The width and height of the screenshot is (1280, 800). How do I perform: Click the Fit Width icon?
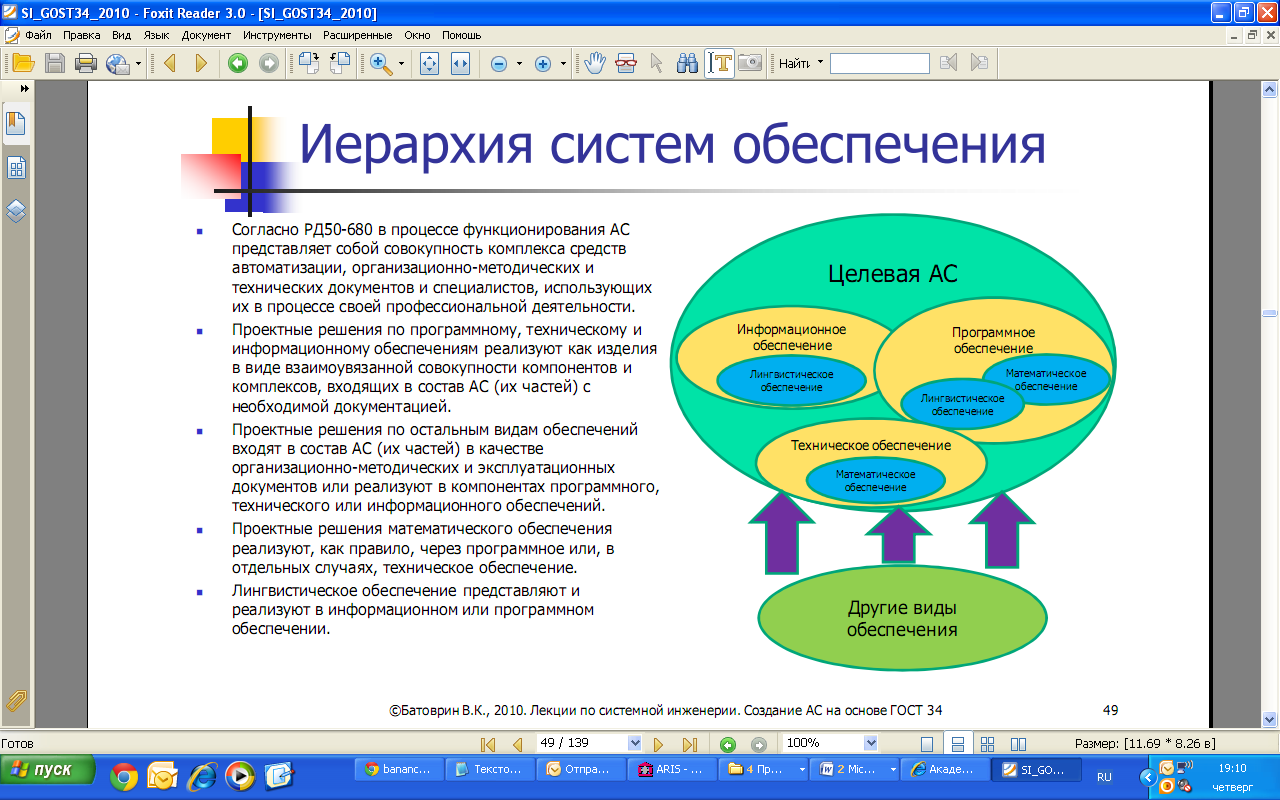pos(461,63)
